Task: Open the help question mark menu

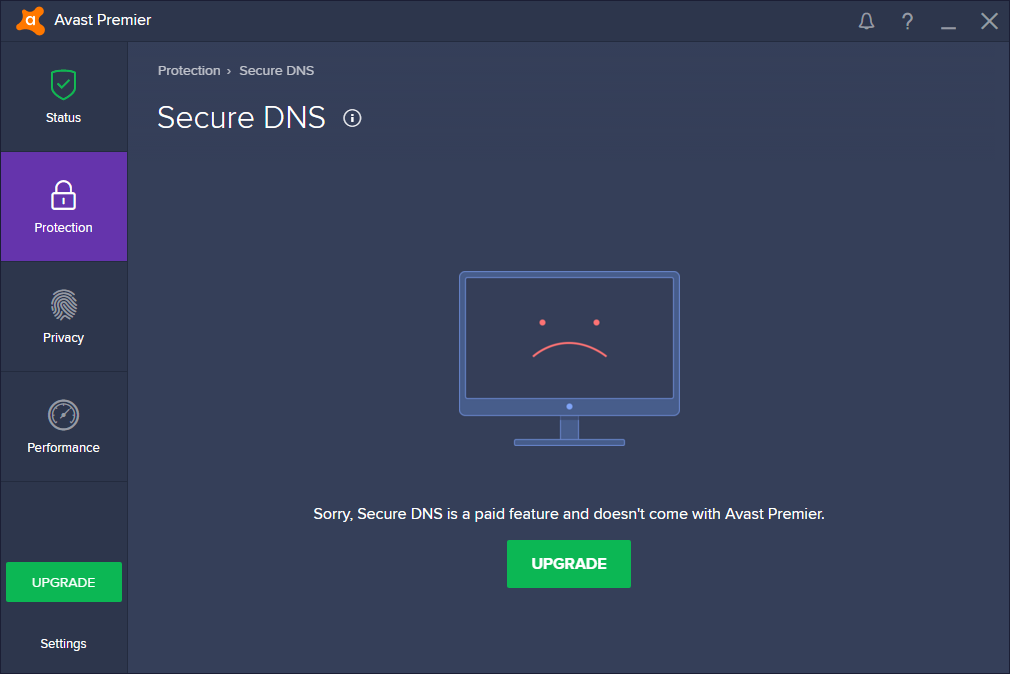Action: point(907,21)
